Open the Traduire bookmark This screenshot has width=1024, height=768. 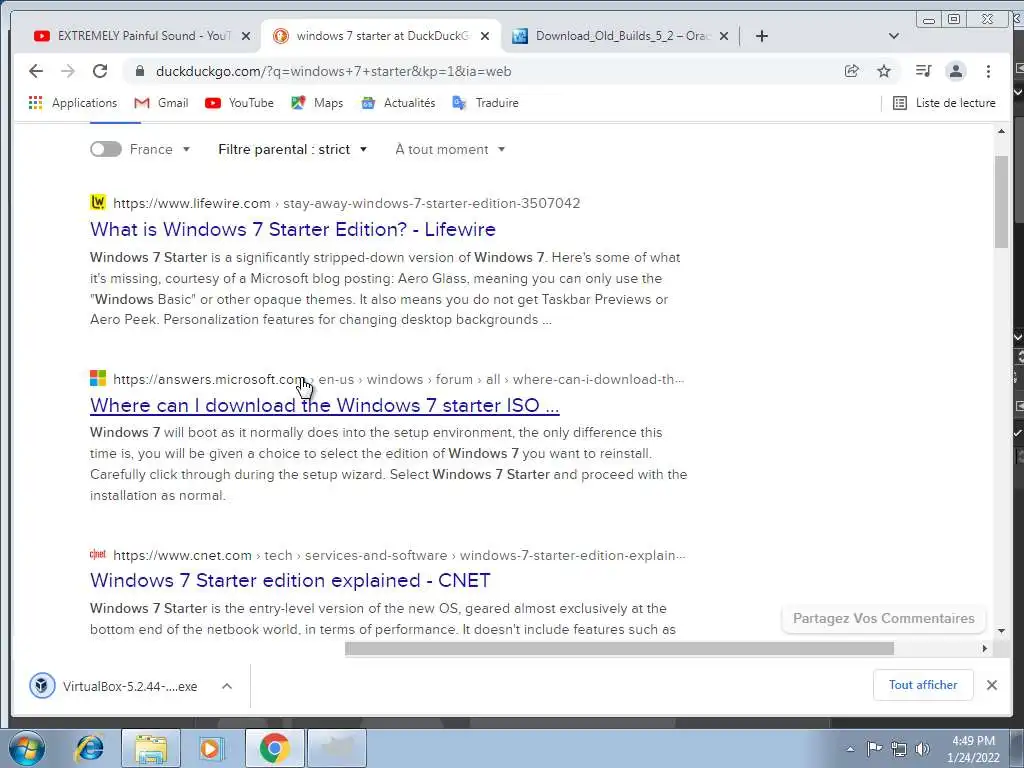pyautogui.click(x=485, y=103)
